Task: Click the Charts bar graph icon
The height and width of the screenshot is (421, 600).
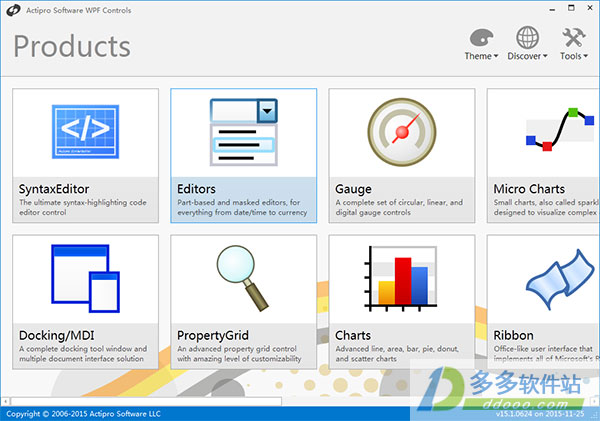Action: coord(401,279)
